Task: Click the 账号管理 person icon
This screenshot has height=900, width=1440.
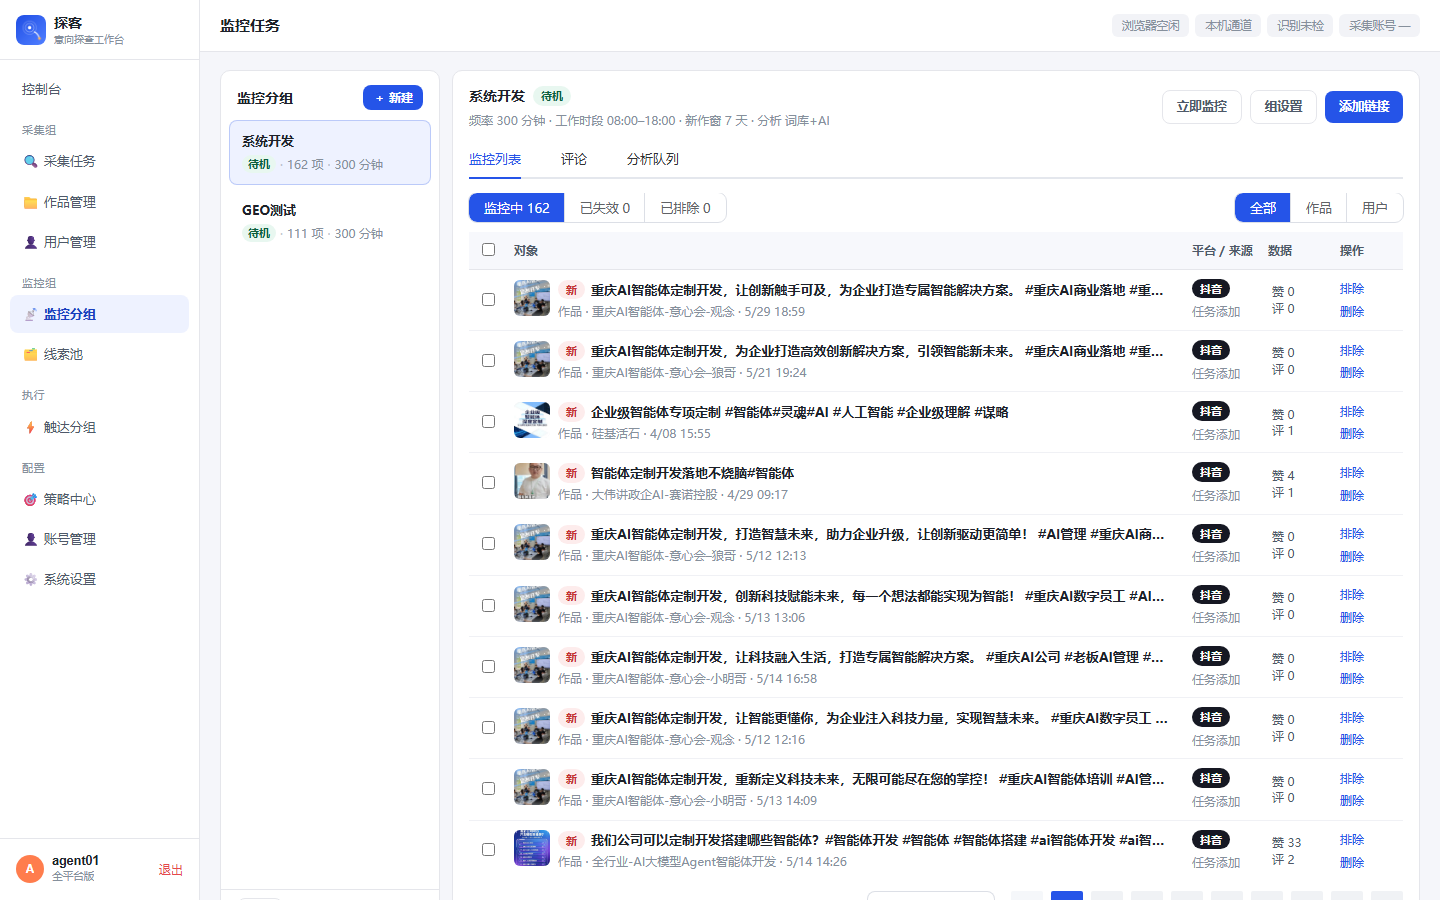Action: click(x=30, y=539)
